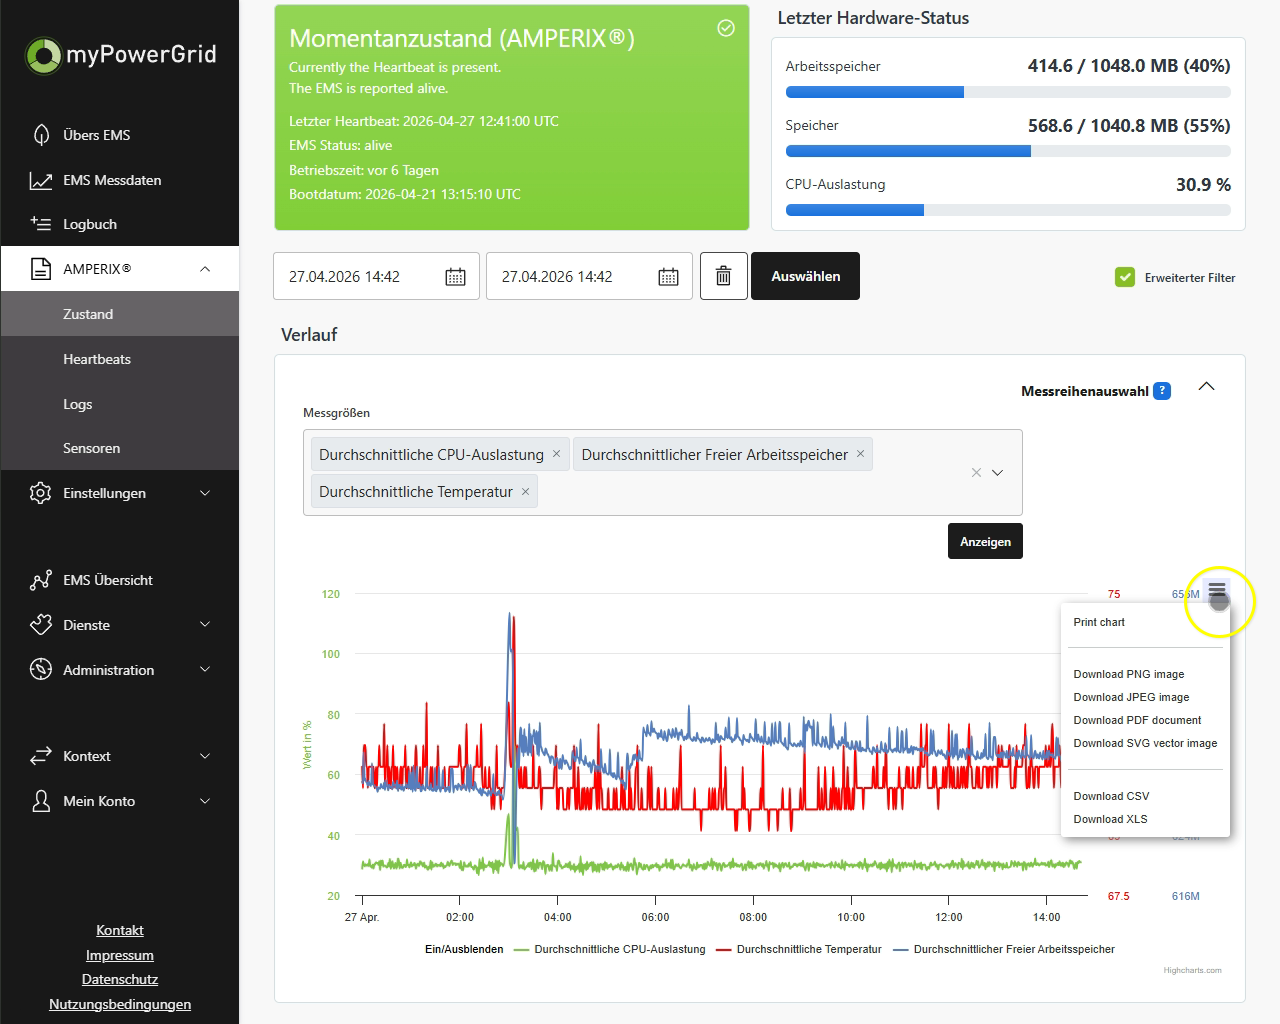The height and width of the screenshot is (1024, 1280).
Task: Toggle the Erweiterter Filter checkbox
Action: click(1125, 277)
